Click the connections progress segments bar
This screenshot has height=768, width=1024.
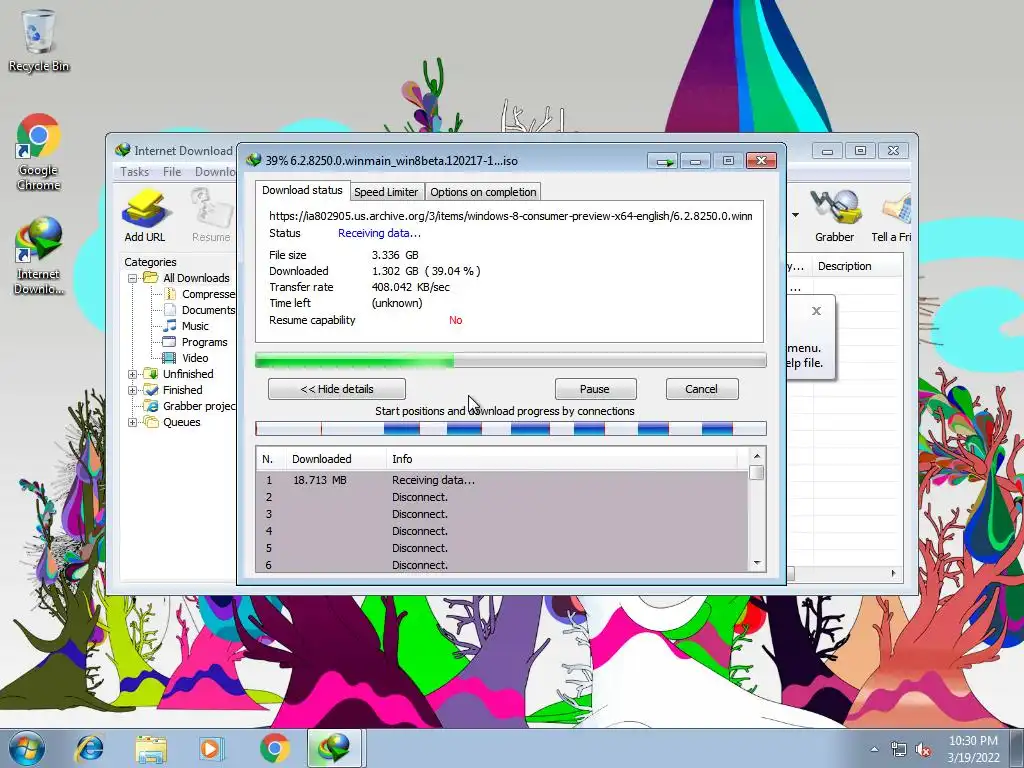tap(511, 428)
